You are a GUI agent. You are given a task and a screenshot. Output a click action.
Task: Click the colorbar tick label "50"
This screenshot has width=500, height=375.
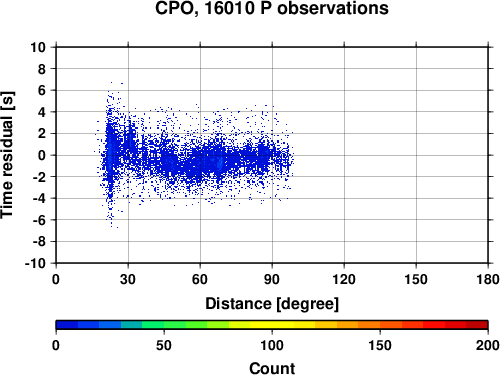(164, 345)
